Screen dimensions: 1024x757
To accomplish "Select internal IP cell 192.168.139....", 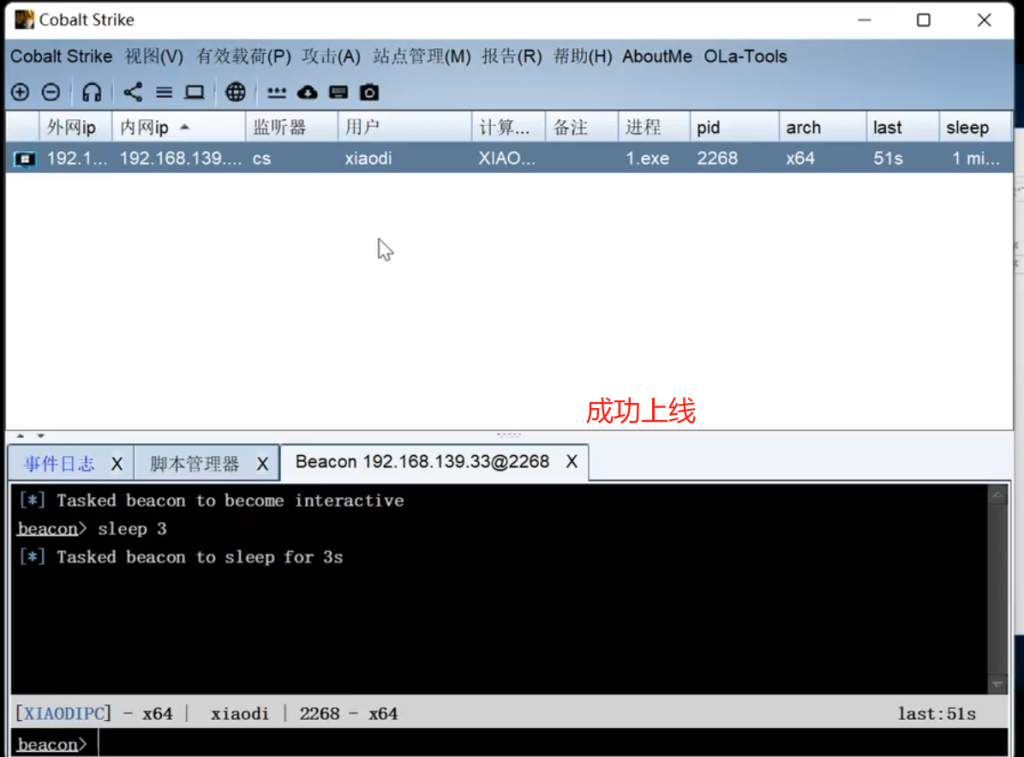I will [x=180, y=159].
